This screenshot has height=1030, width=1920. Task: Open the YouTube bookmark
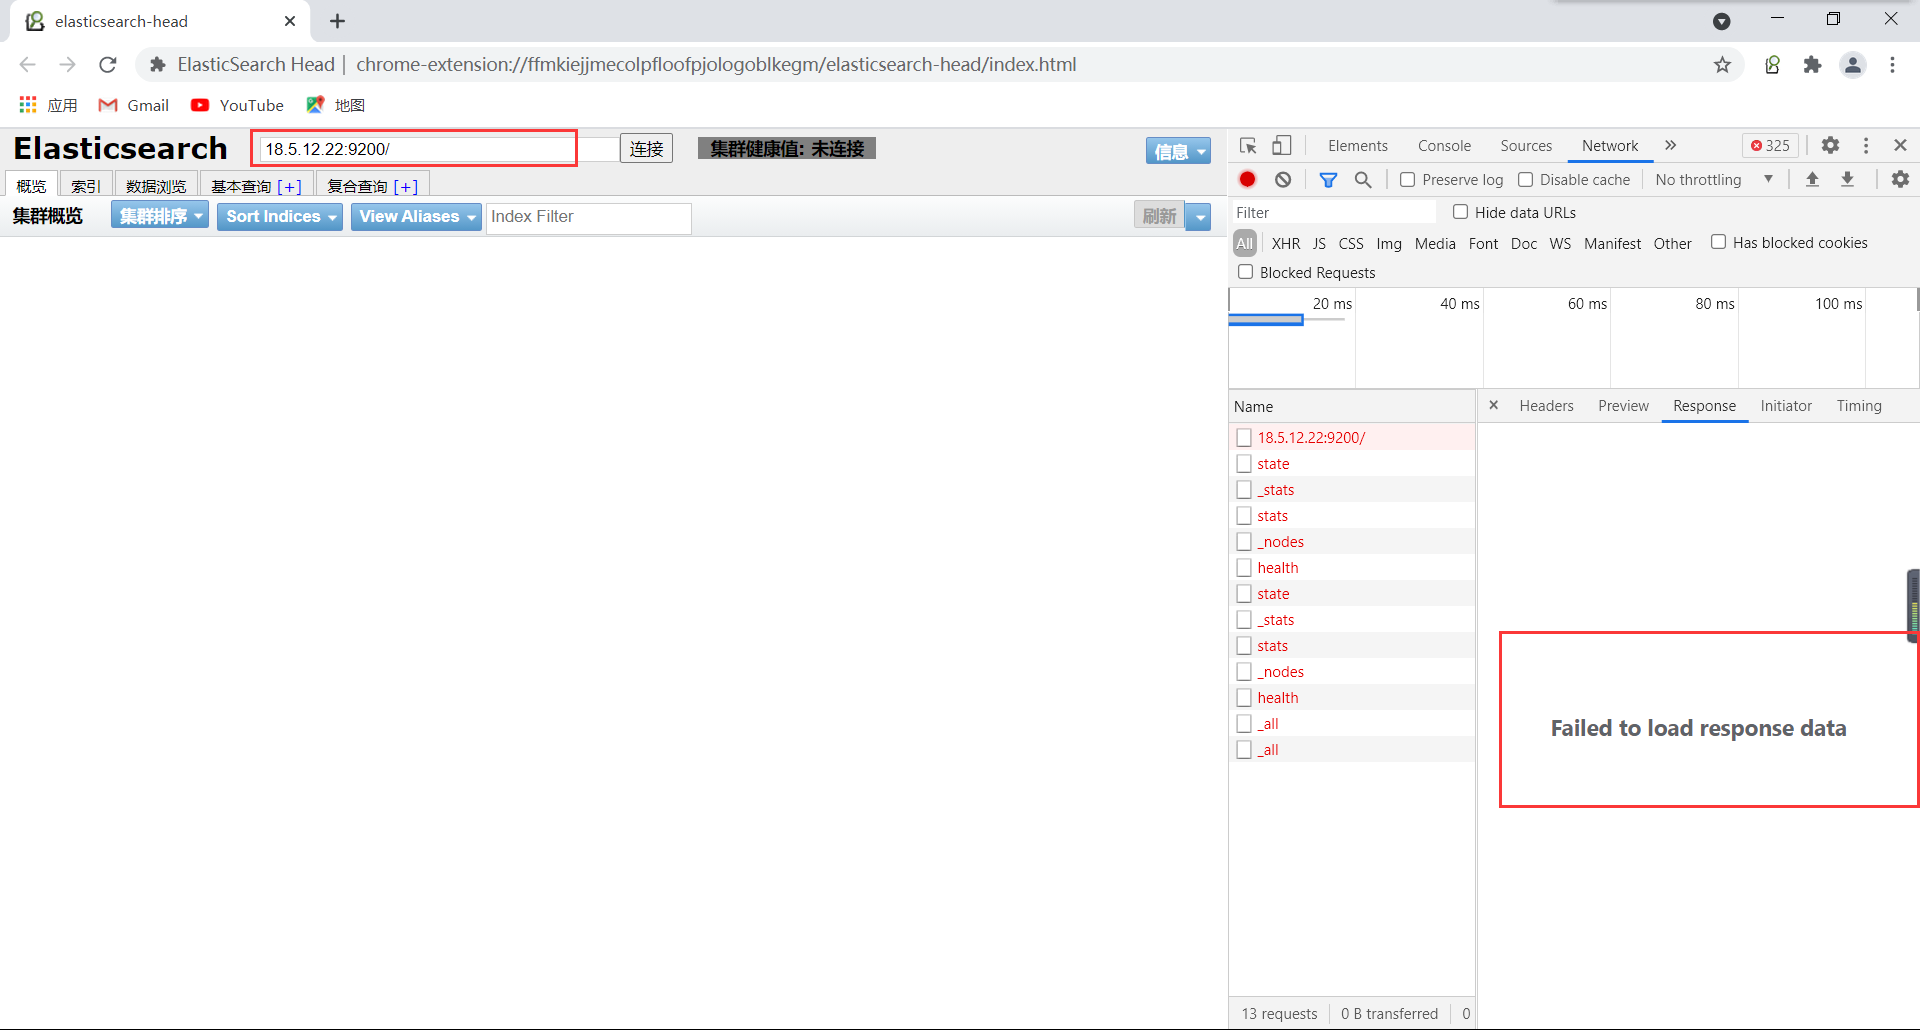237,105
